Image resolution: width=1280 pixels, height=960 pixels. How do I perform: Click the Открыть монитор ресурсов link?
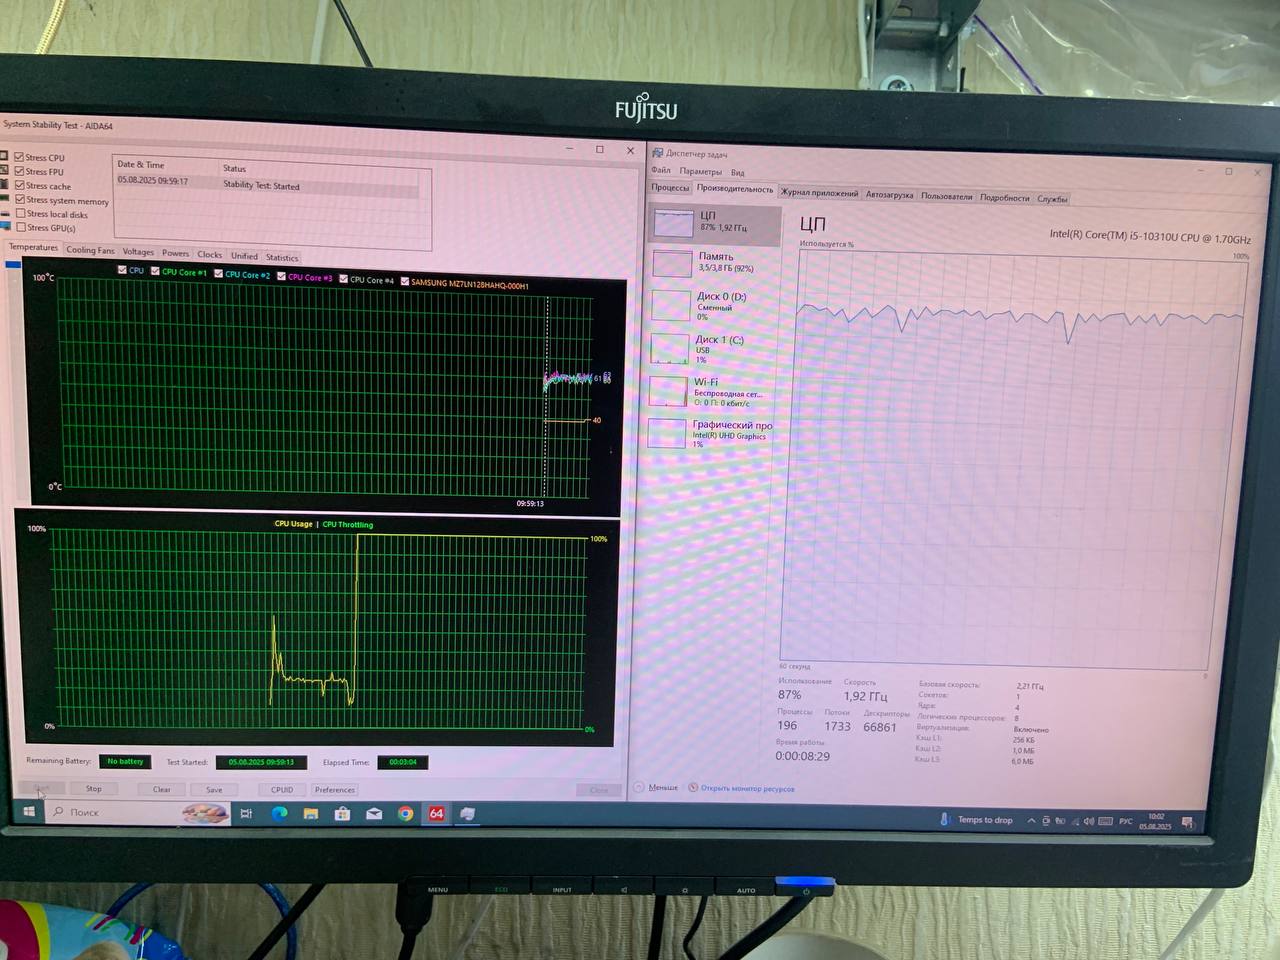[747, 789]
